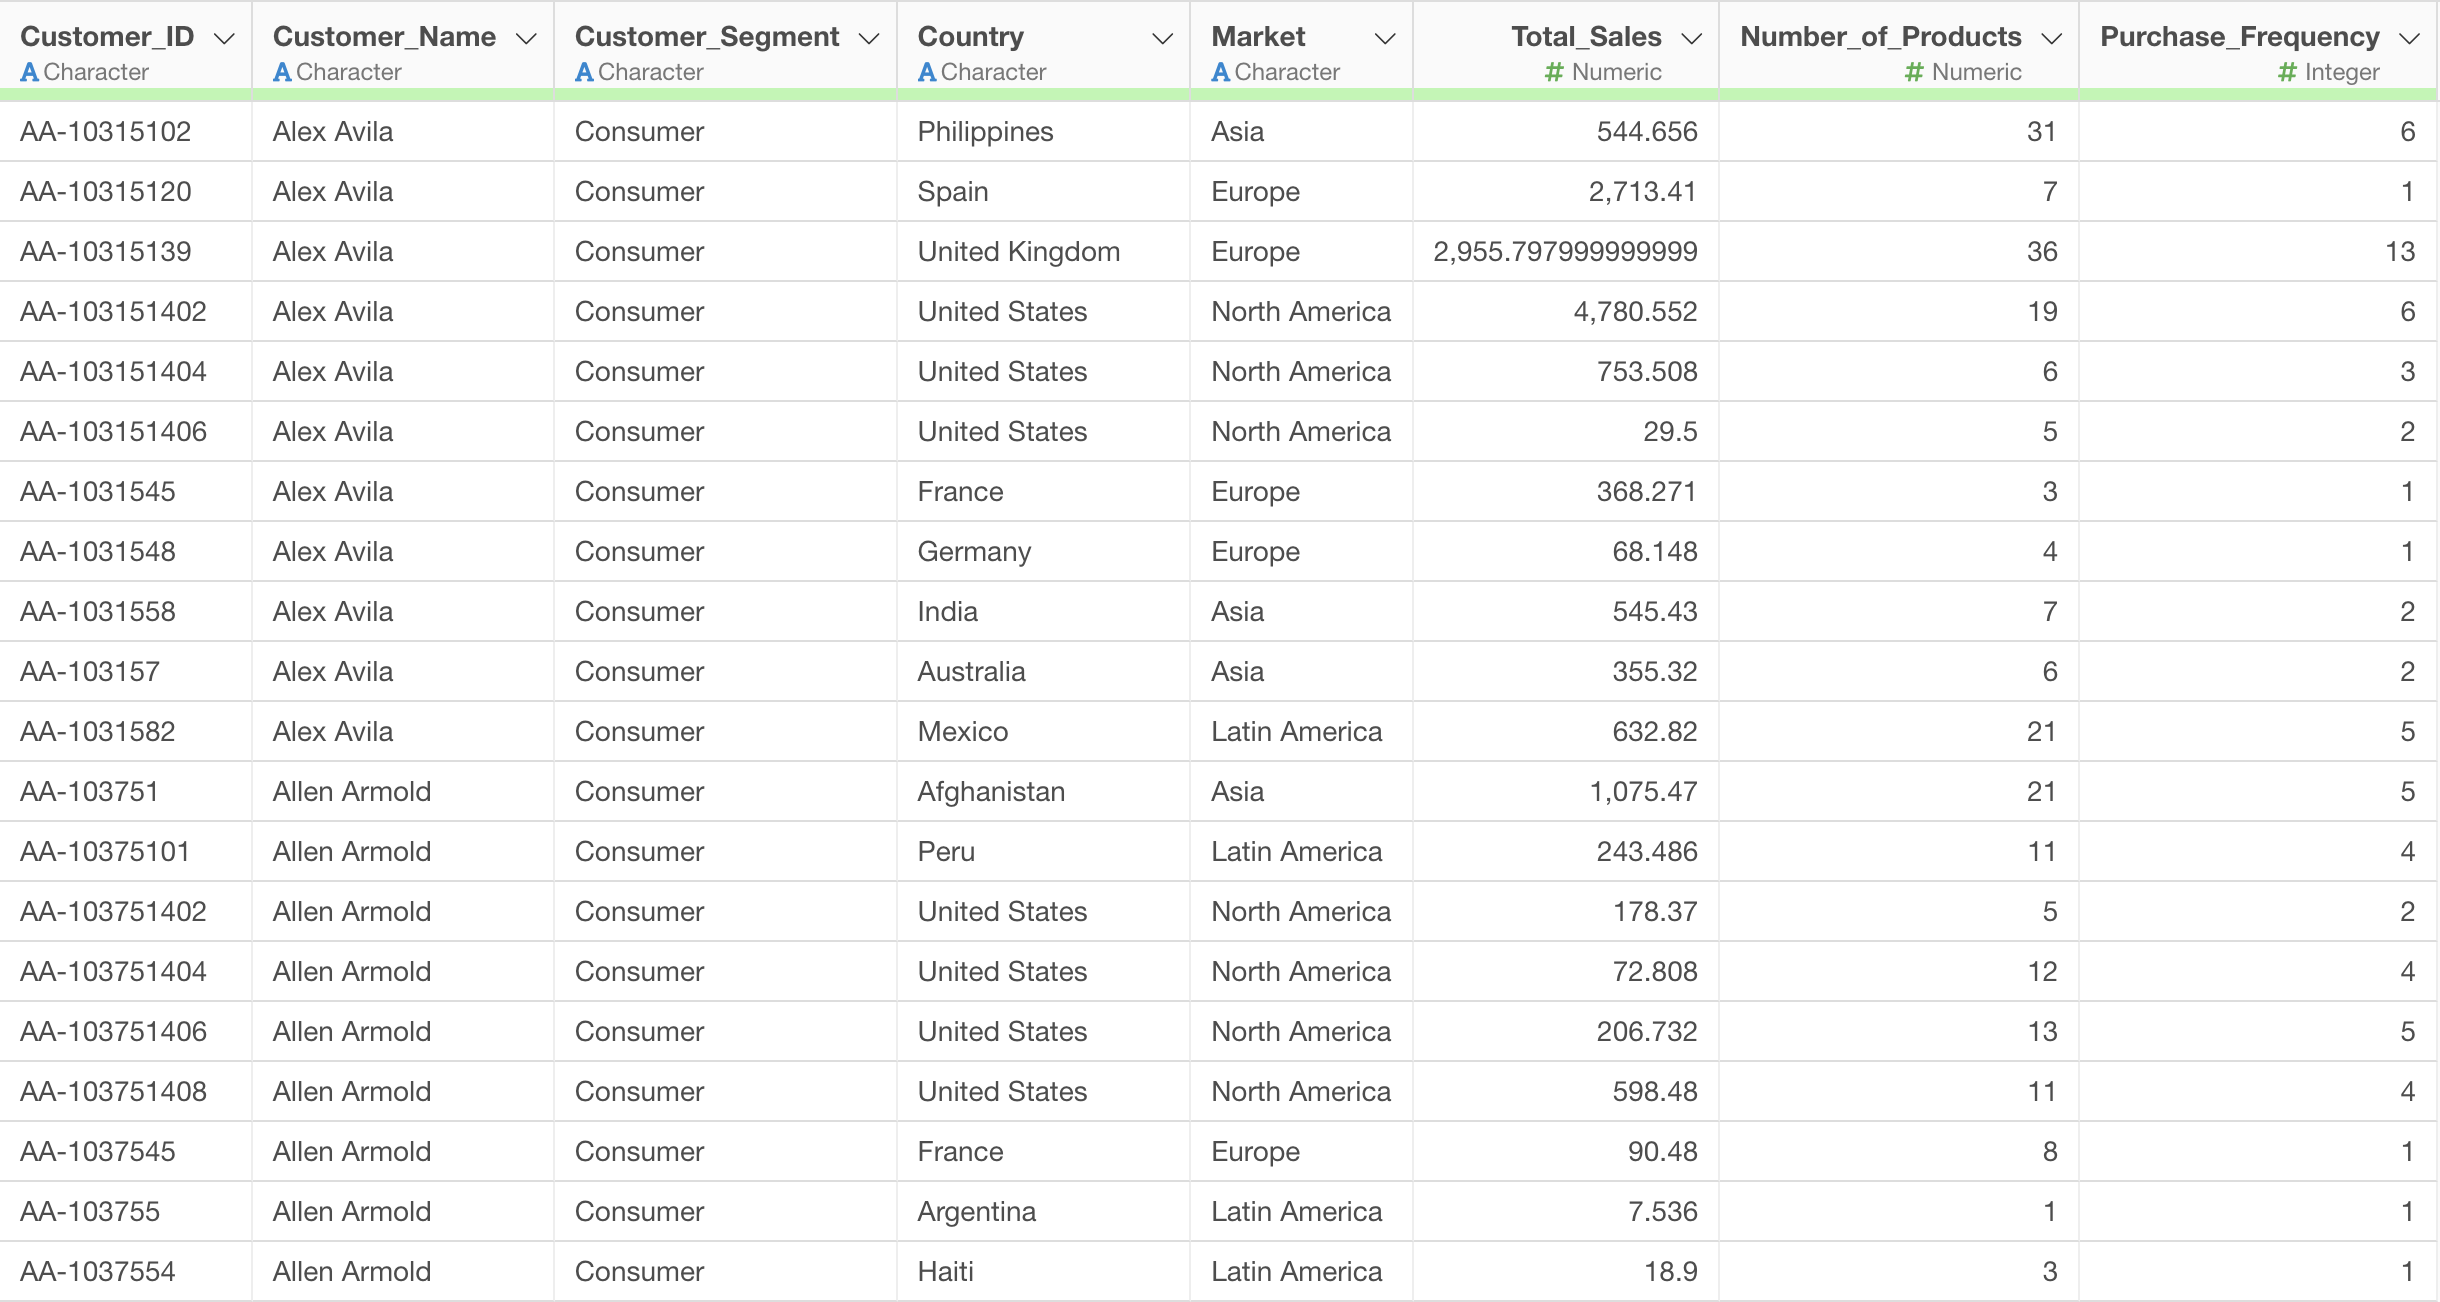Click the Afghanistan country cell
Screen dimensions: 2440x1302
click(991, 791)
